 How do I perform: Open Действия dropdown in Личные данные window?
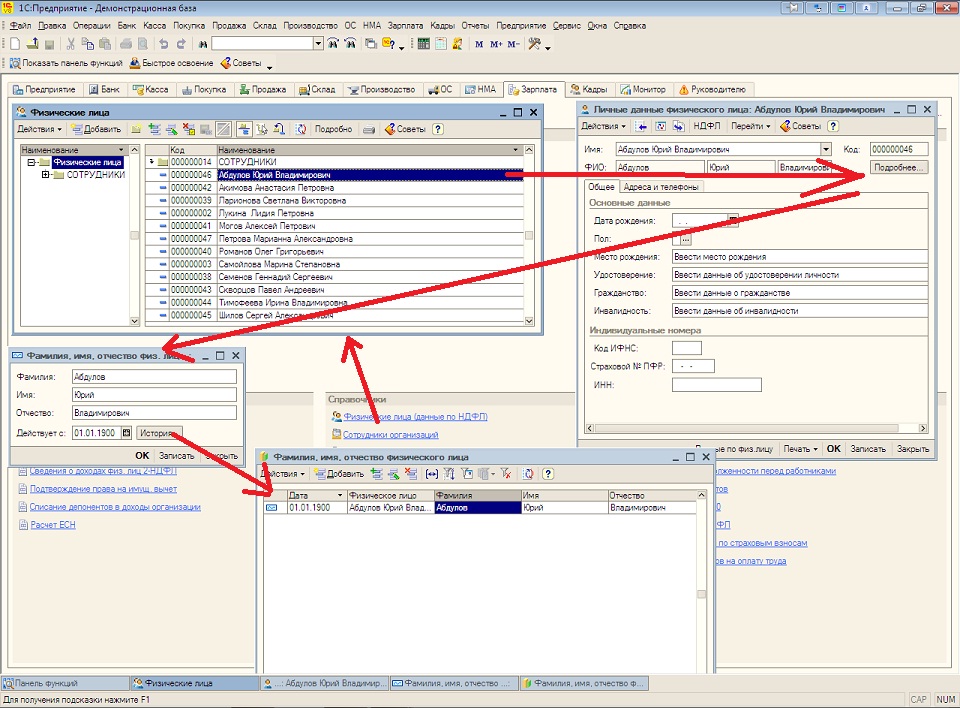pos(604,126)
